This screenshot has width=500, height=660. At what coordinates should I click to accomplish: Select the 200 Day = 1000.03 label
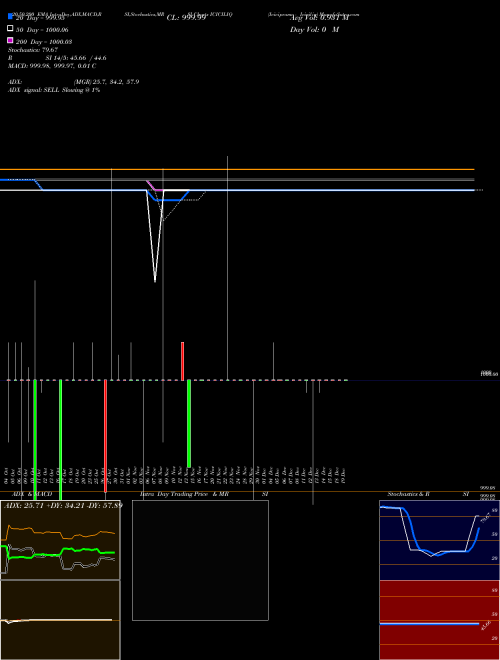click(44, 42)
